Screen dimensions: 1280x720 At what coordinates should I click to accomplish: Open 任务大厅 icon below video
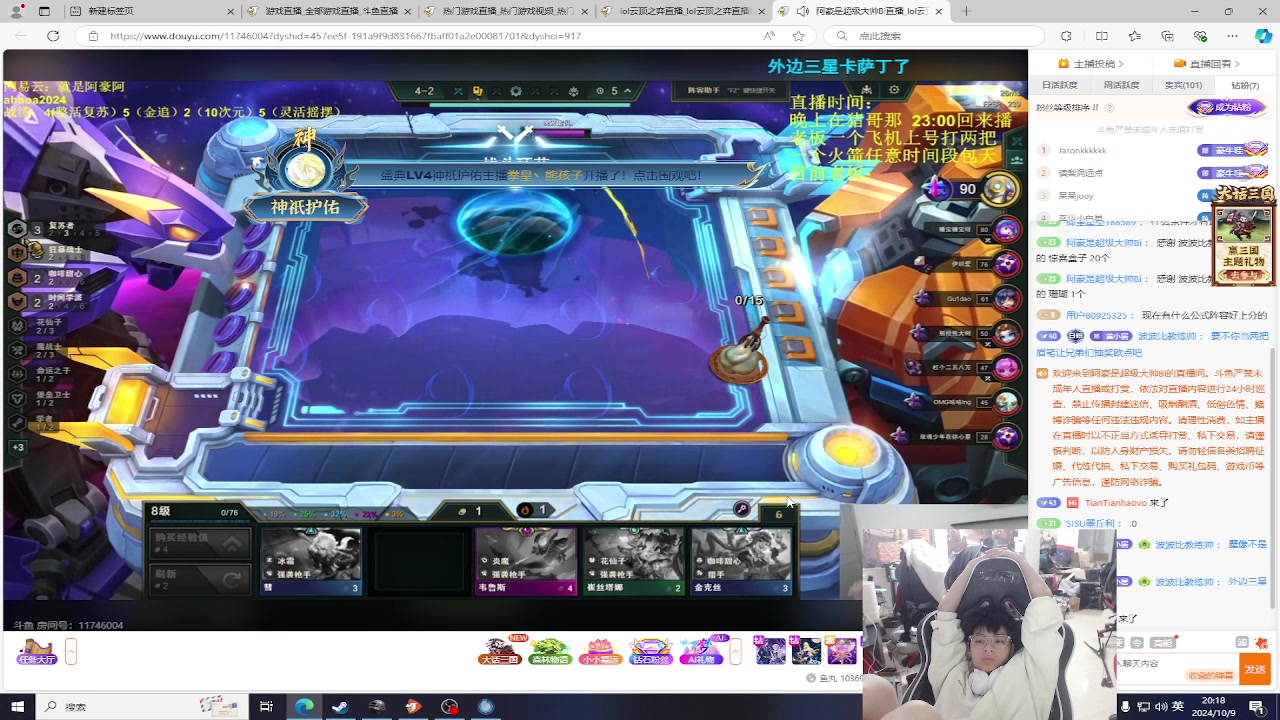point(36,652)
